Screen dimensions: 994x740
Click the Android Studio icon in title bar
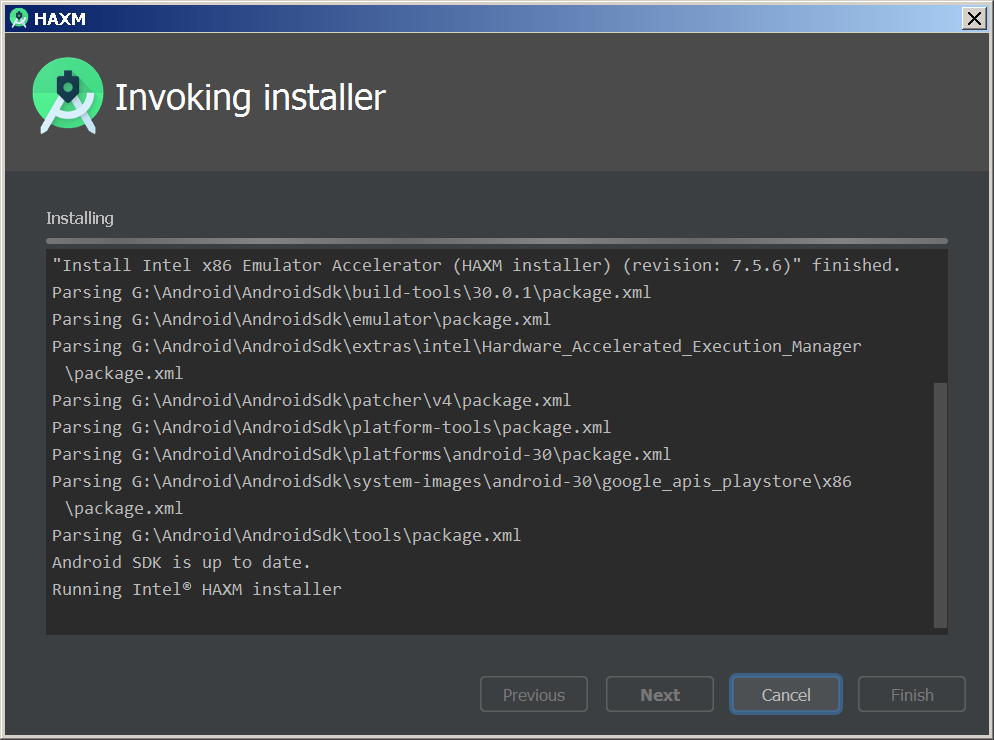[x=19, y=18]
